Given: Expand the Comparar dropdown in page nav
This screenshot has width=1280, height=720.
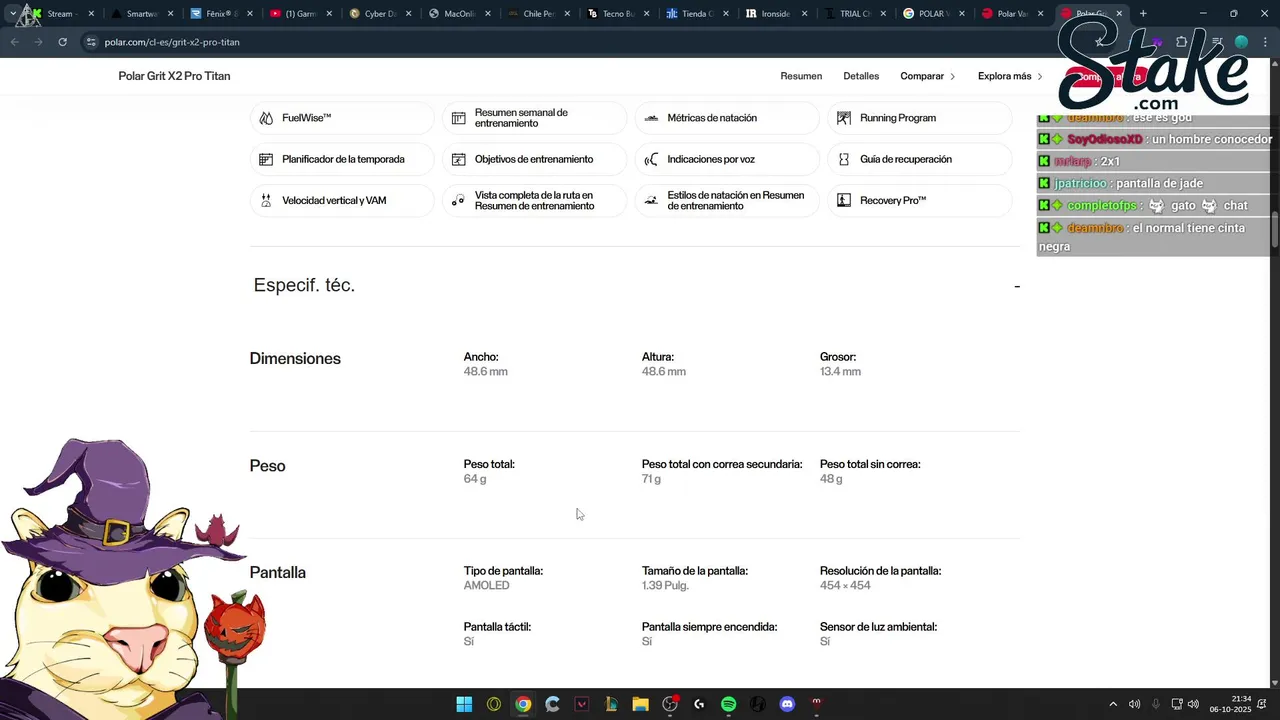Looking at the screenshot, I should (x=928, y=76).
